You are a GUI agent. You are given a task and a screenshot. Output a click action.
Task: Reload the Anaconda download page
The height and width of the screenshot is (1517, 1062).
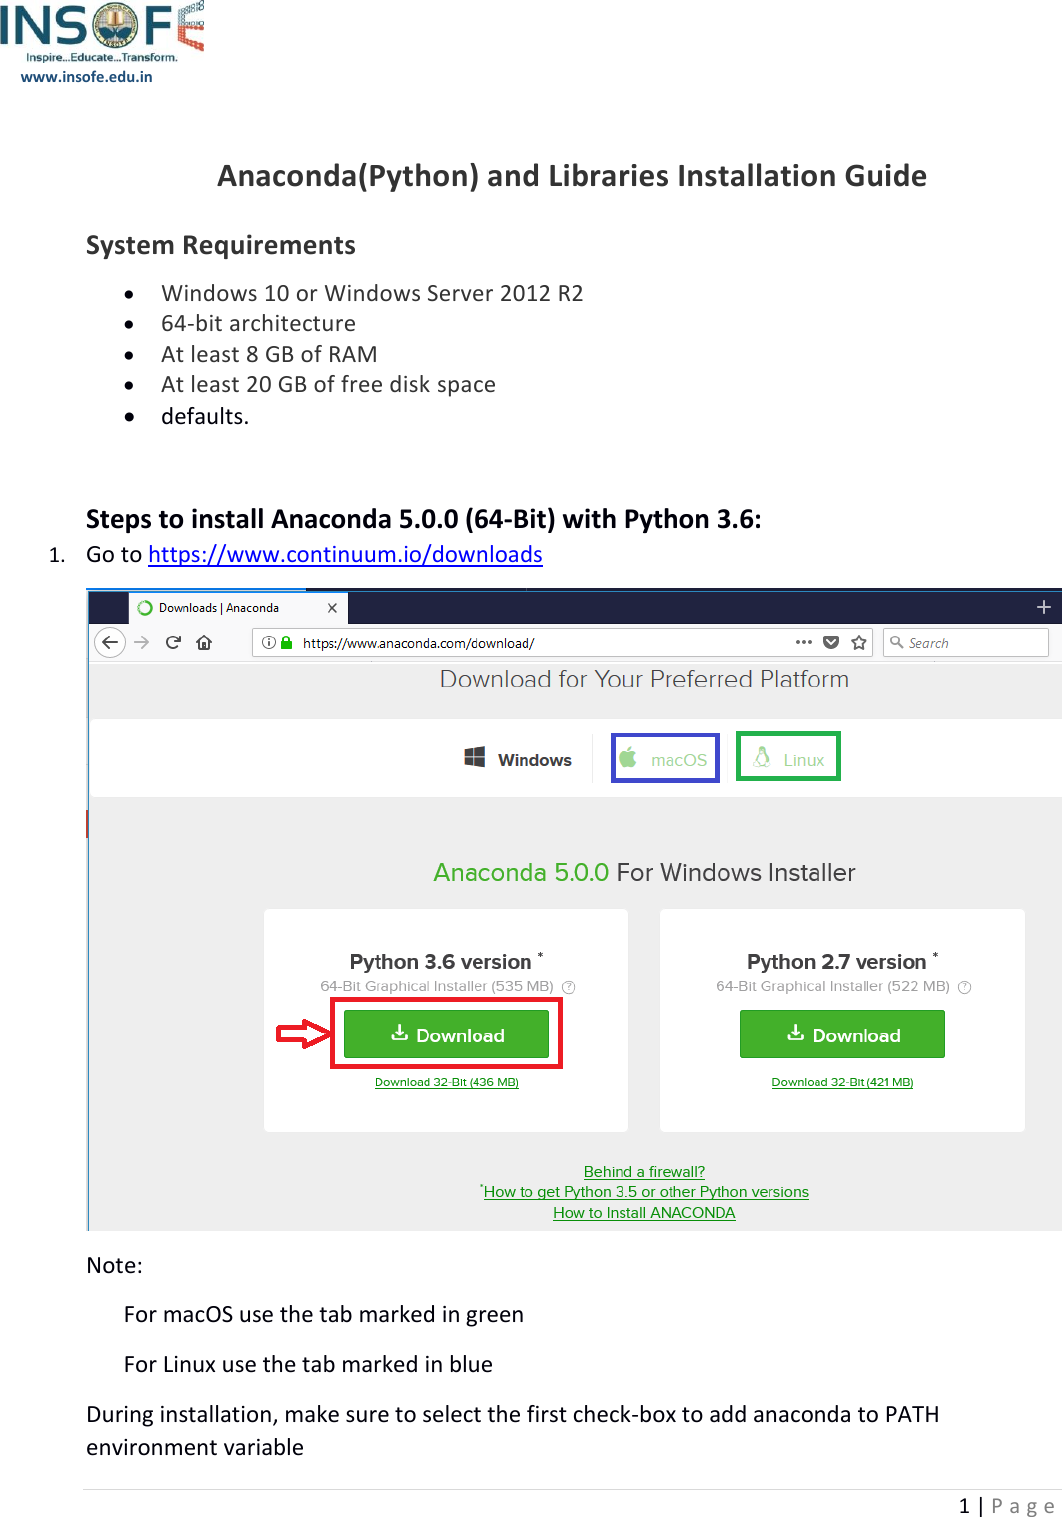click(x=173, y=642)
